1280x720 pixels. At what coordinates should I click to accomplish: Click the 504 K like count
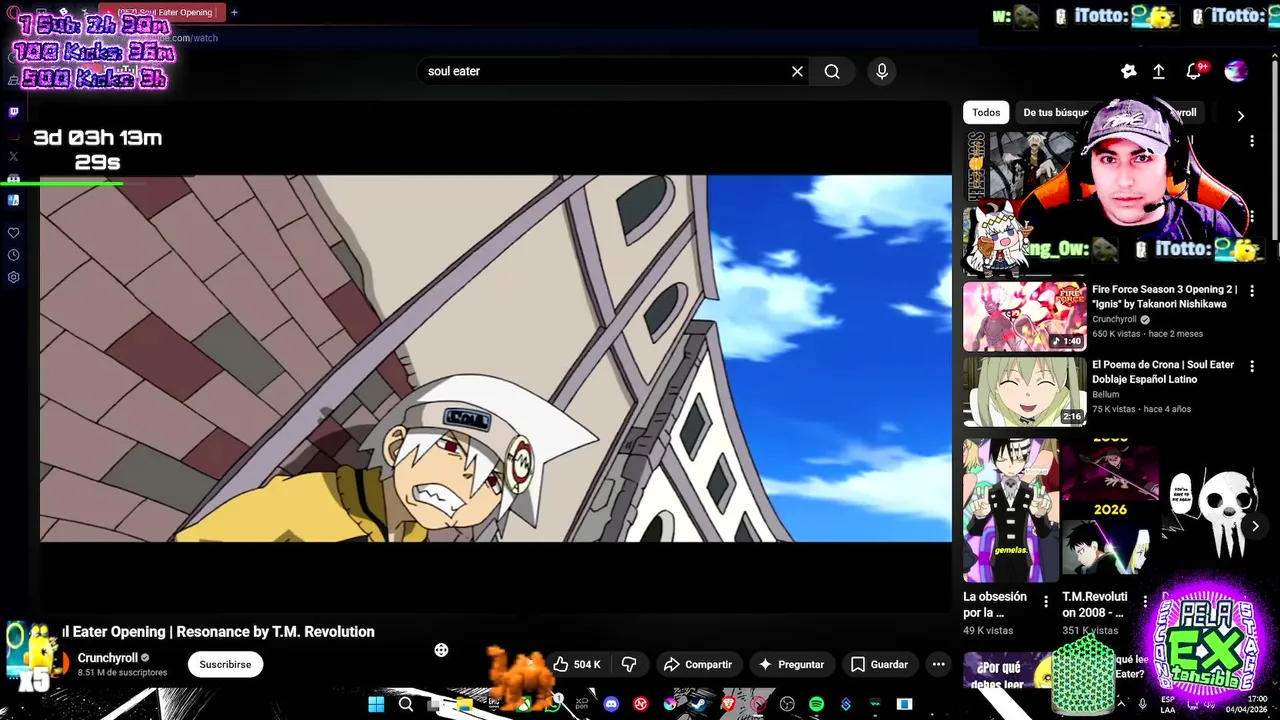(x=587, y=665)
